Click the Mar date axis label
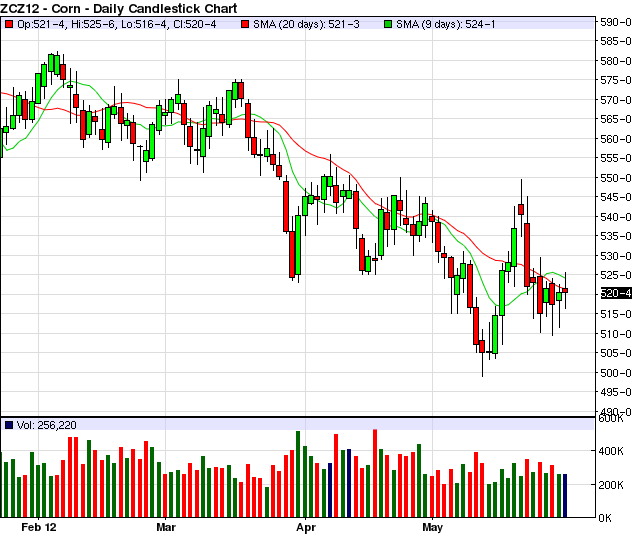Viewport: 640px width, 536px height. [x=166, y=527]
